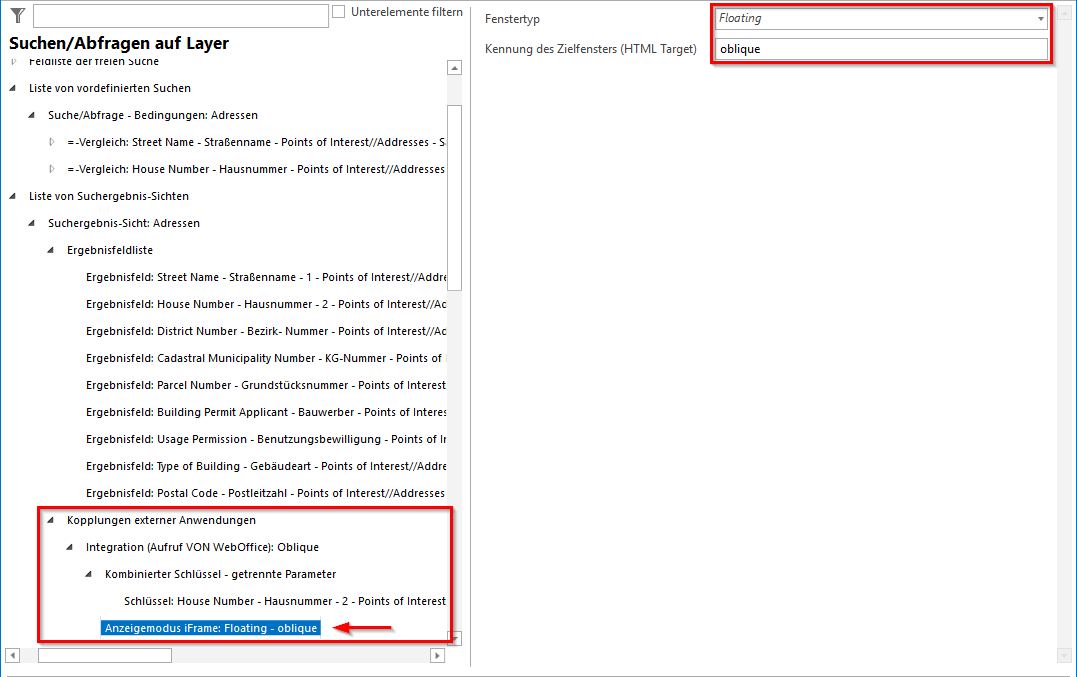Click the filter funnel icon
Screen dimensions: 1077x677
point(16,15)
